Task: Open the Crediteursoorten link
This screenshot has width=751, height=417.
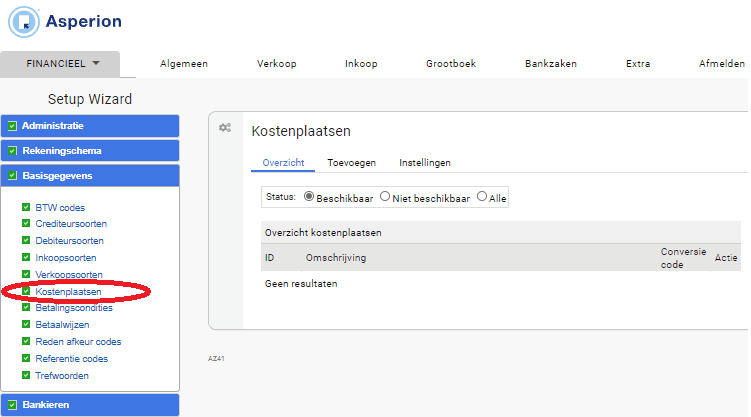Action: [71, 224]
